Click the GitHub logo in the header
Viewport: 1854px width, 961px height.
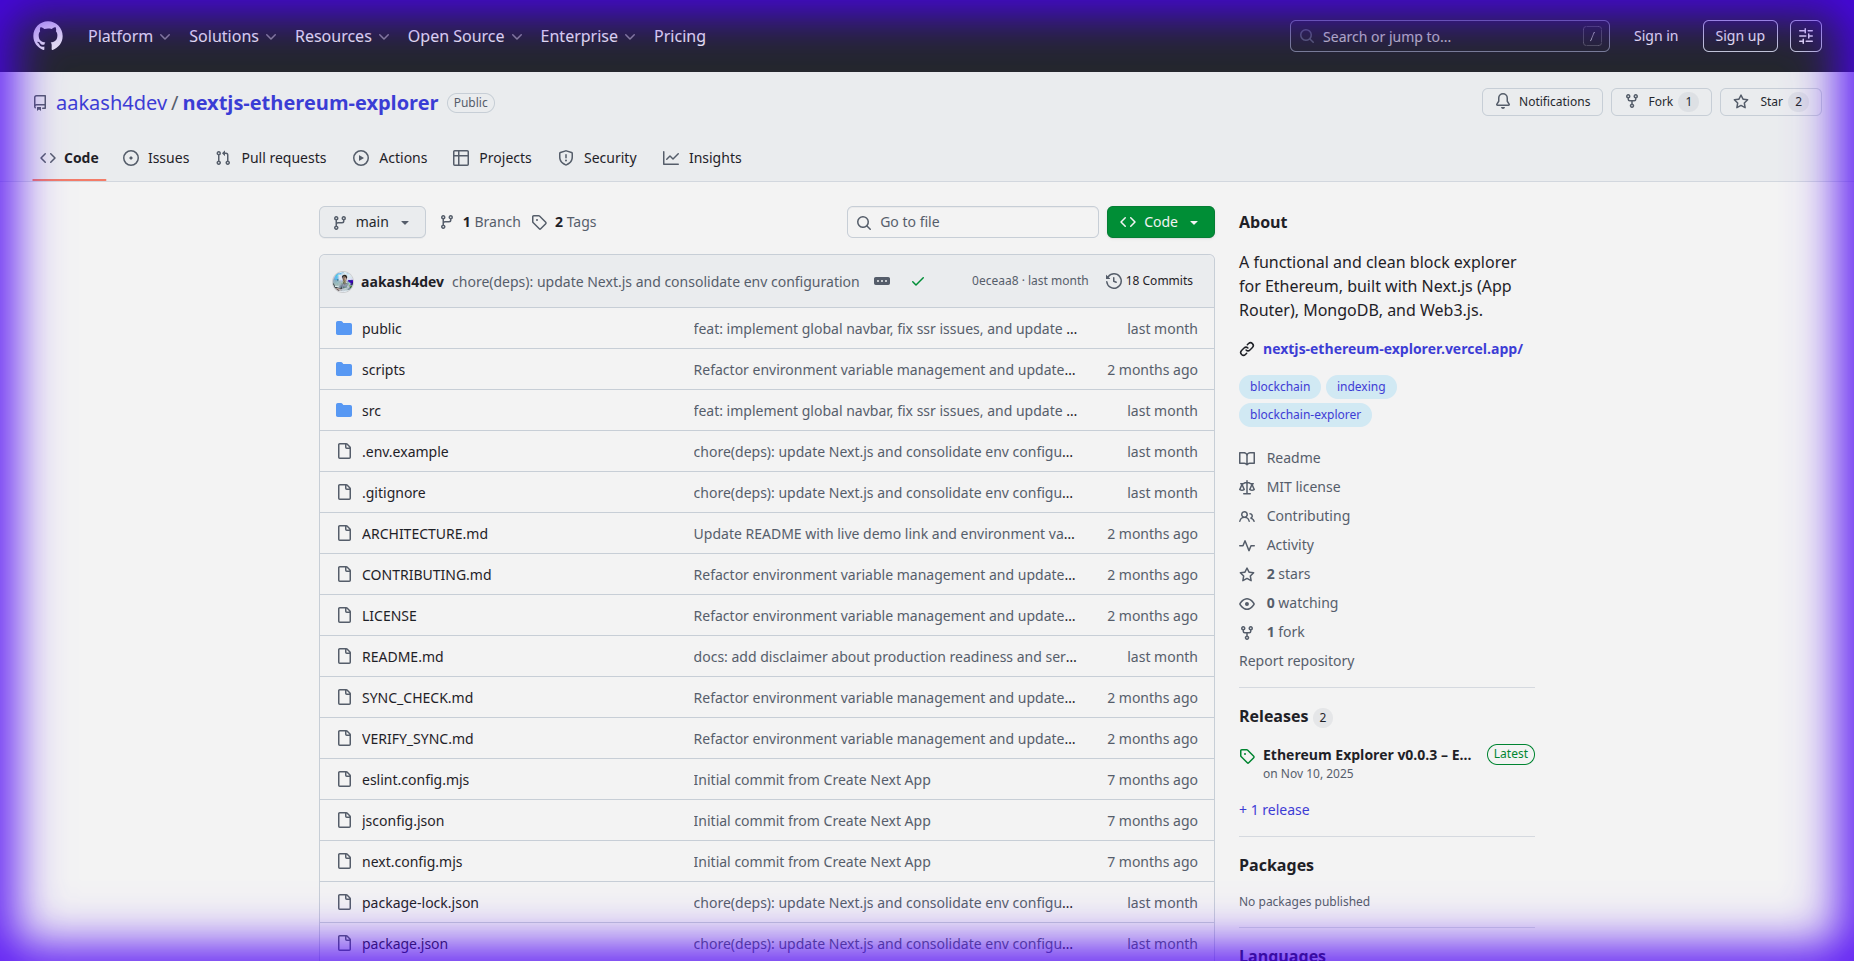point(47,35)
